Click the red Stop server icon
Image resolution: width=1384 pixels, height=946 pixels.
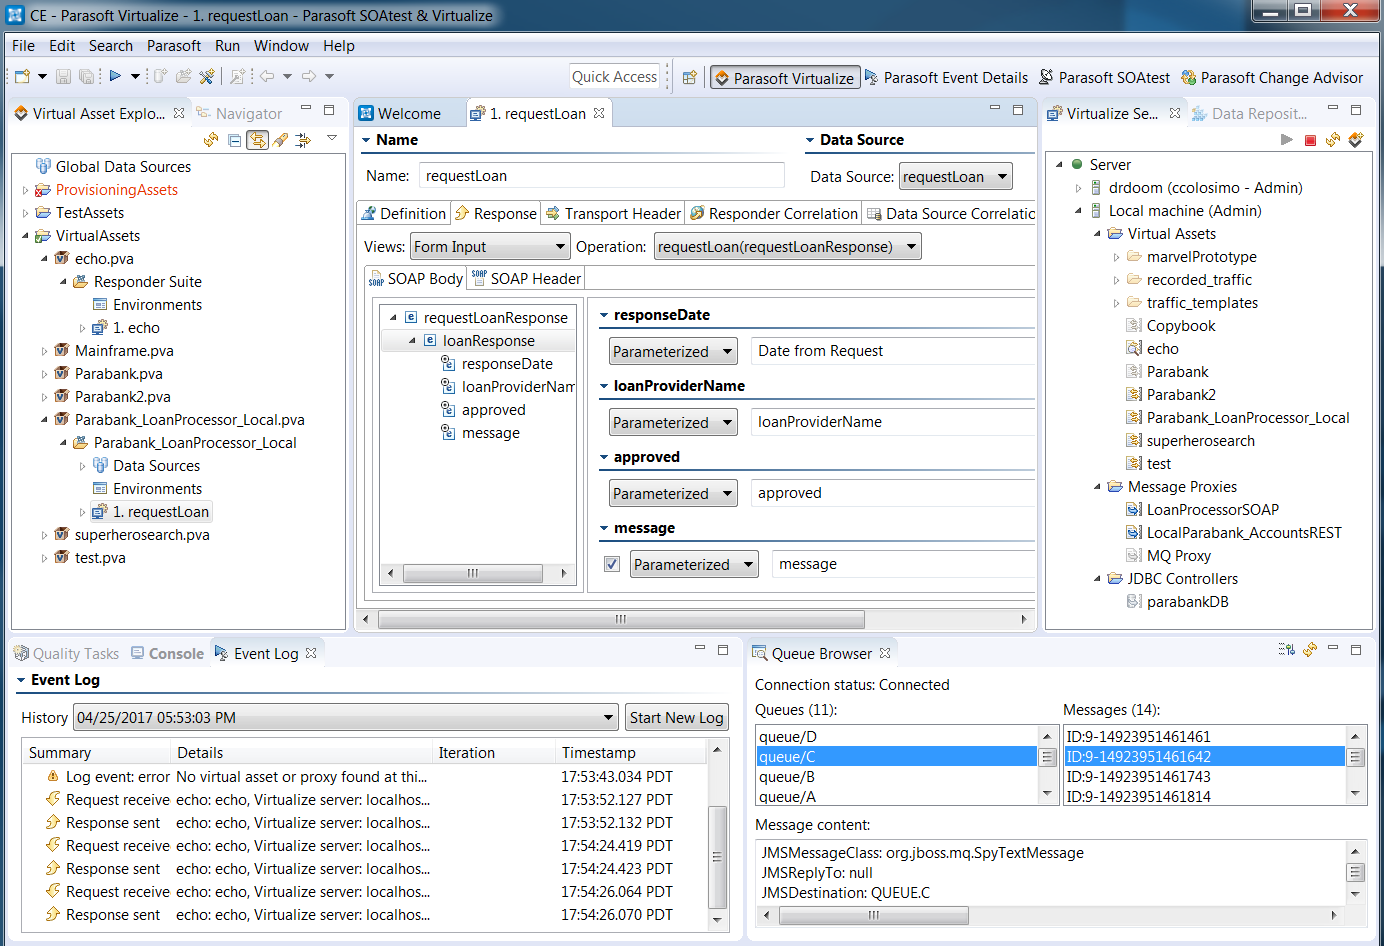(x=1310, y=140)
